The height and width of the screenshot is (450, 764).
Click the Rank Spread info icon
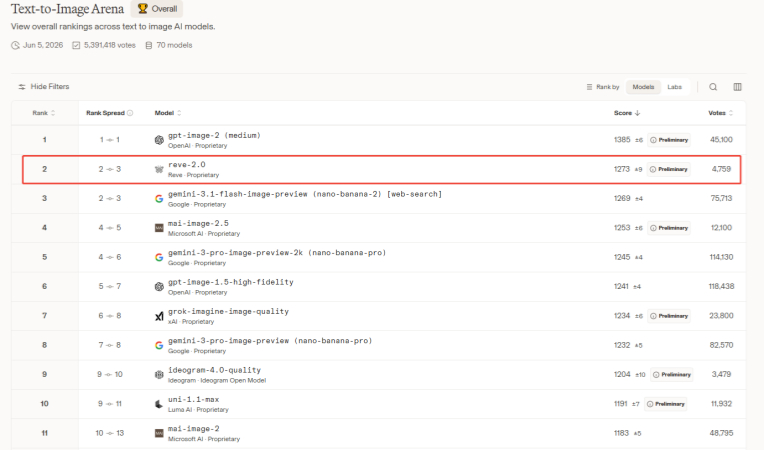point(130,113)
